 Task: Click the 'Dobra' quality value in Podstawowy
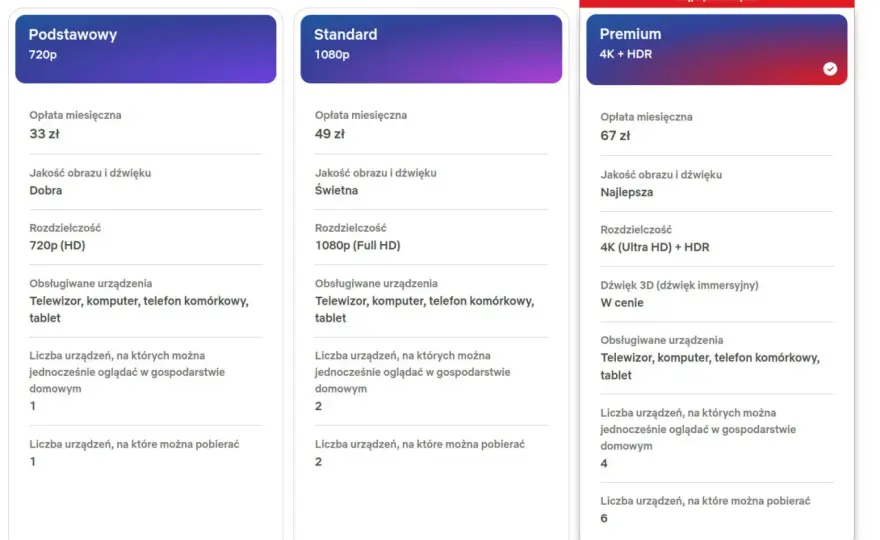(x=45, y=190)
